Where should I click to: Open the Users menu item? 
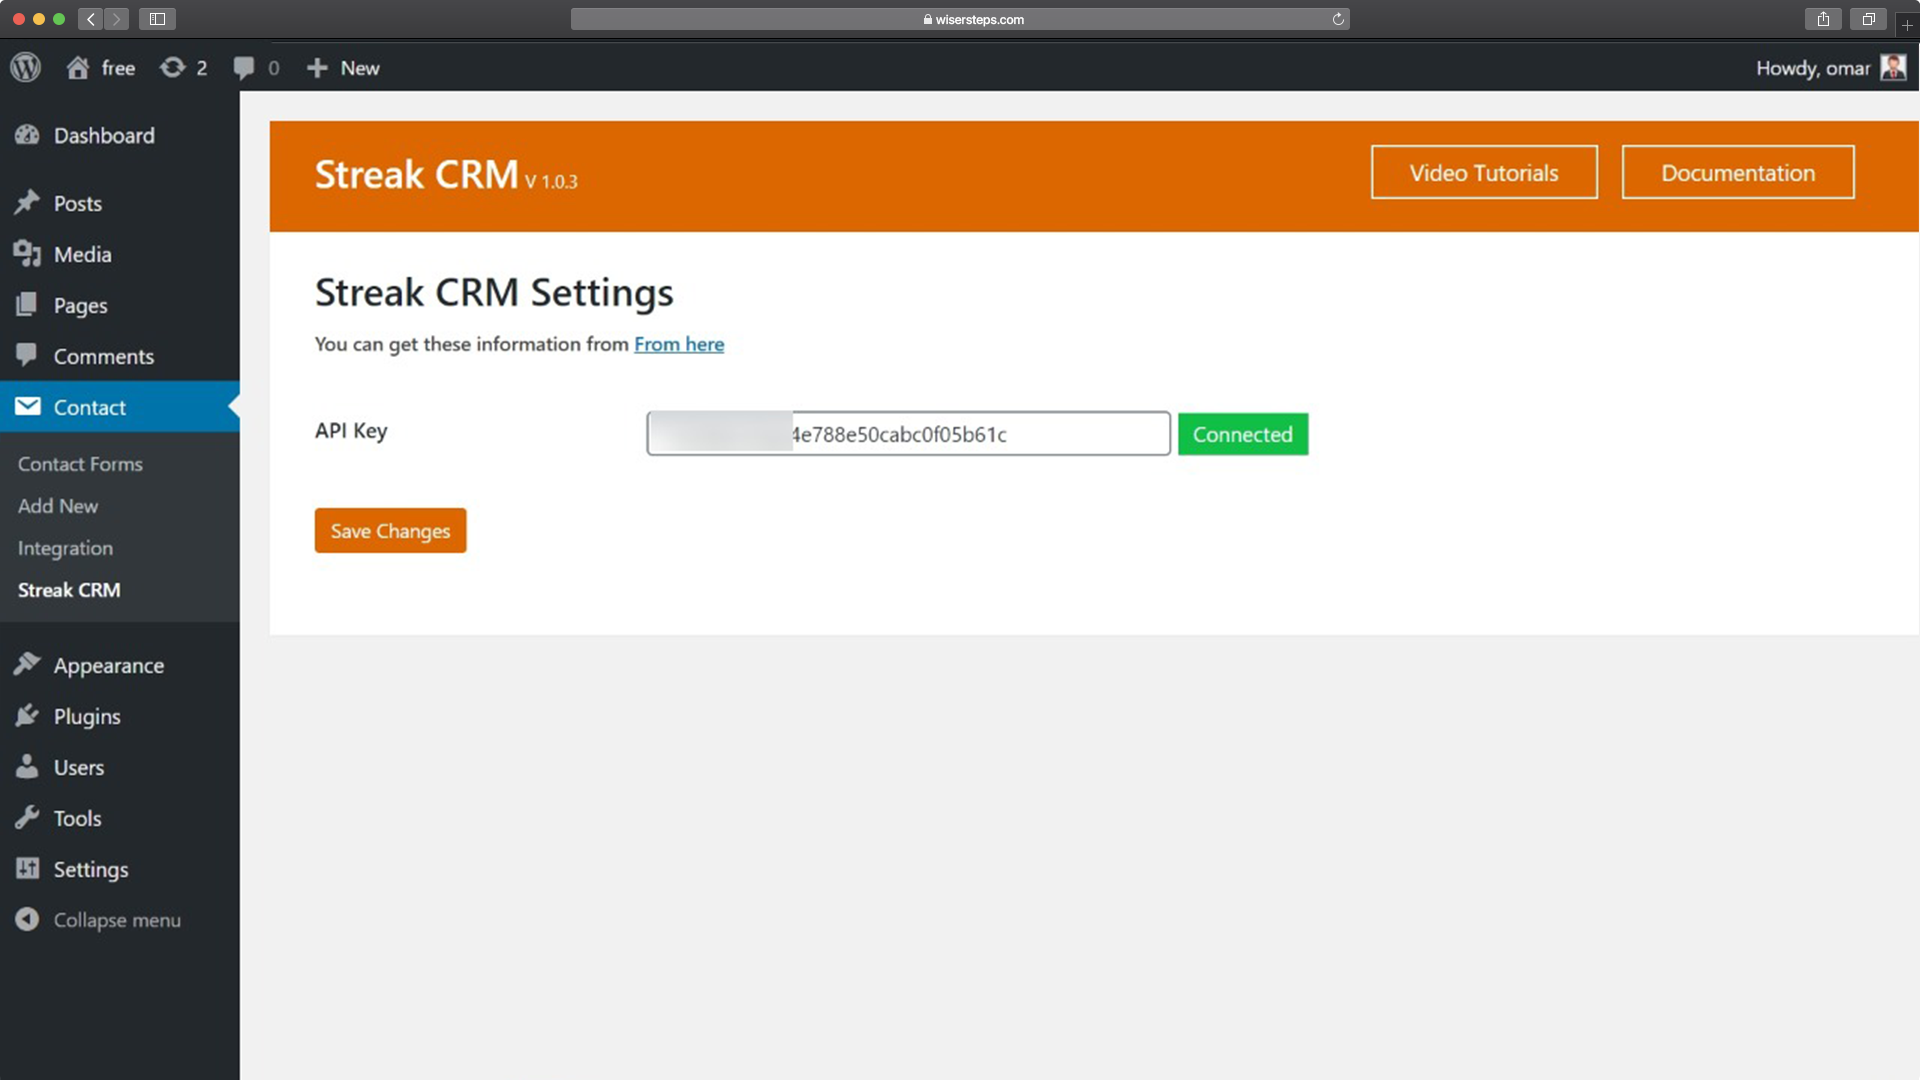click(x=120, y=767)
